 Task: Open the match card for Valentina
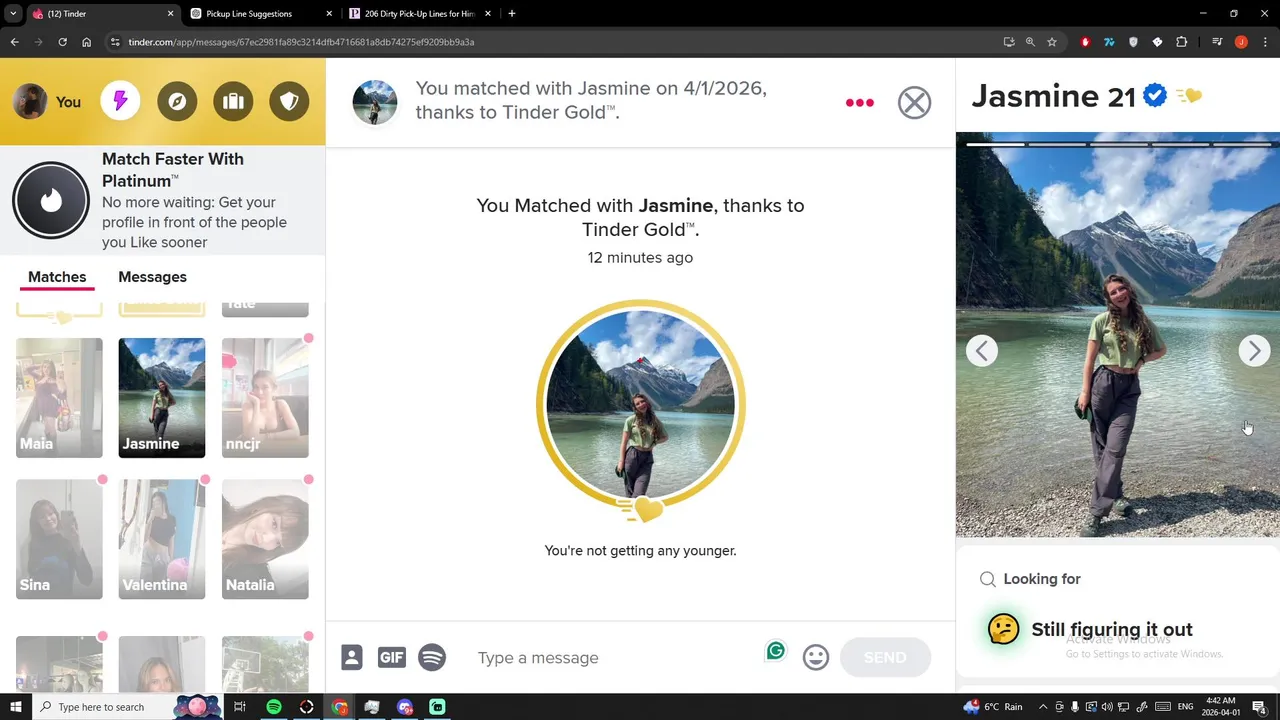(x=162, y=539)
